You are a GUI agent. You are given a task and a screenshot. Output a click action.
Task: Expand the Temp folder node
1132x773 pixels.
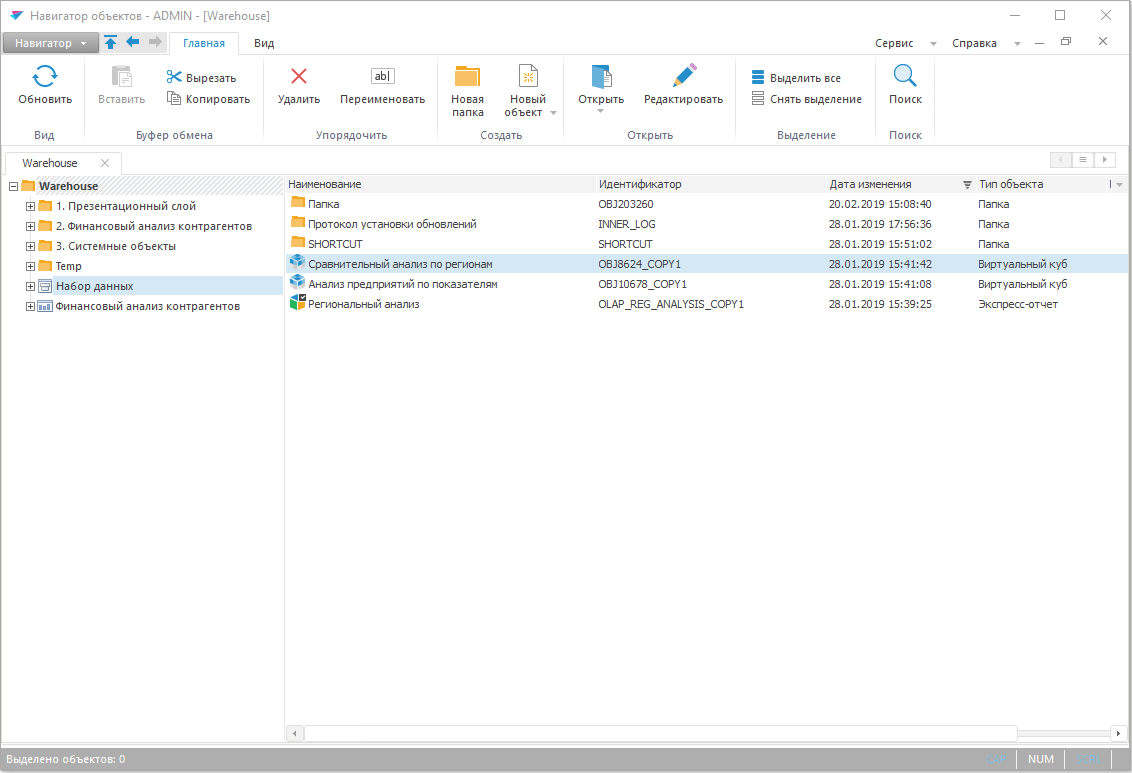point(30,266)
